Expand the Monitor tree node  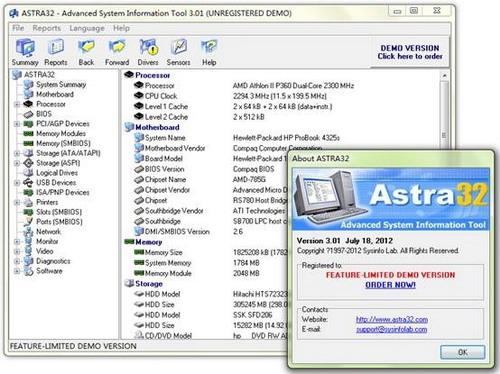tap(17, 241)
